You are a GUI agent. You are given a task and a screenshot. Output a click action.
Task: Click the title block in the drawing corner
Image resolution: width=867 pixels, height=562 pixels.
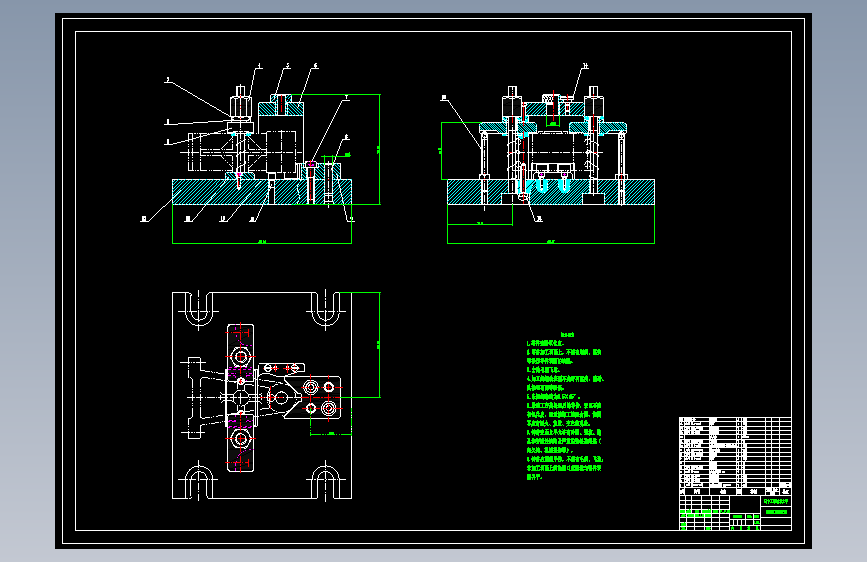pos(735,513)
